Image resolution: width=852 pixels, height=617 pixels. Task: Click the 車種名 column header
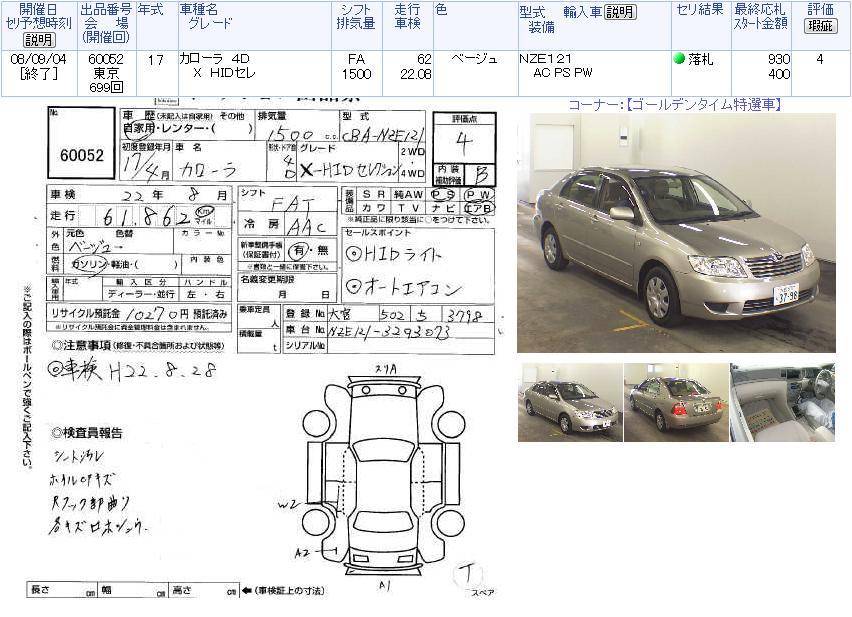tap(199, 9)
